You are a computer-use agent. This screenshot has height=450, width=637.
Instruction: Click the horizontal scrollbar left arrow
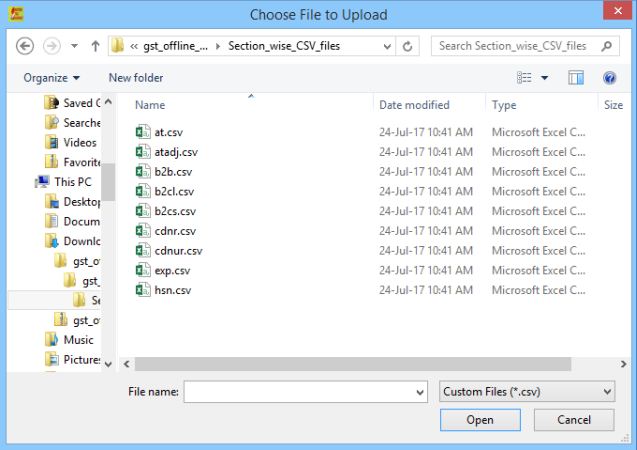tap(127, 364)
